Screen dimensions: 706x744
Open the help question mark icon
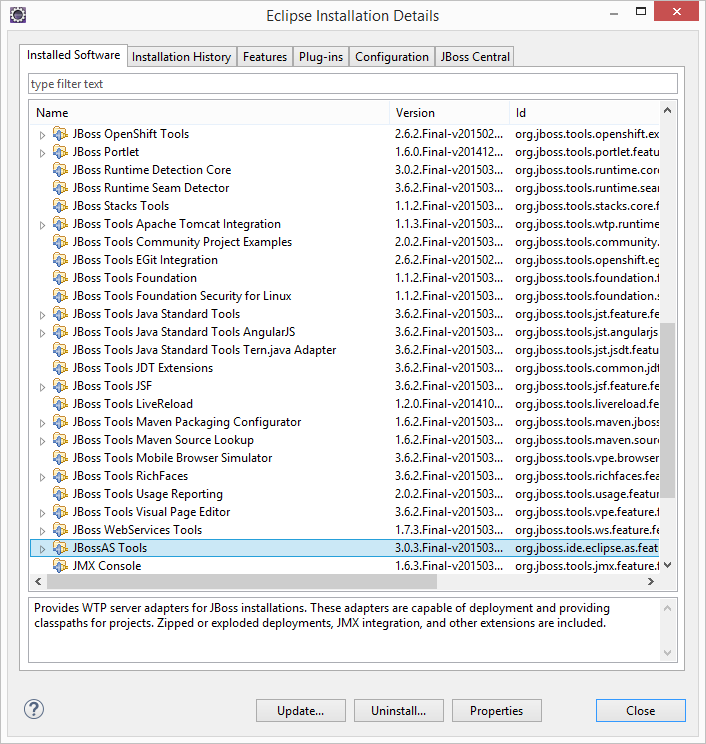click(34, 710)
